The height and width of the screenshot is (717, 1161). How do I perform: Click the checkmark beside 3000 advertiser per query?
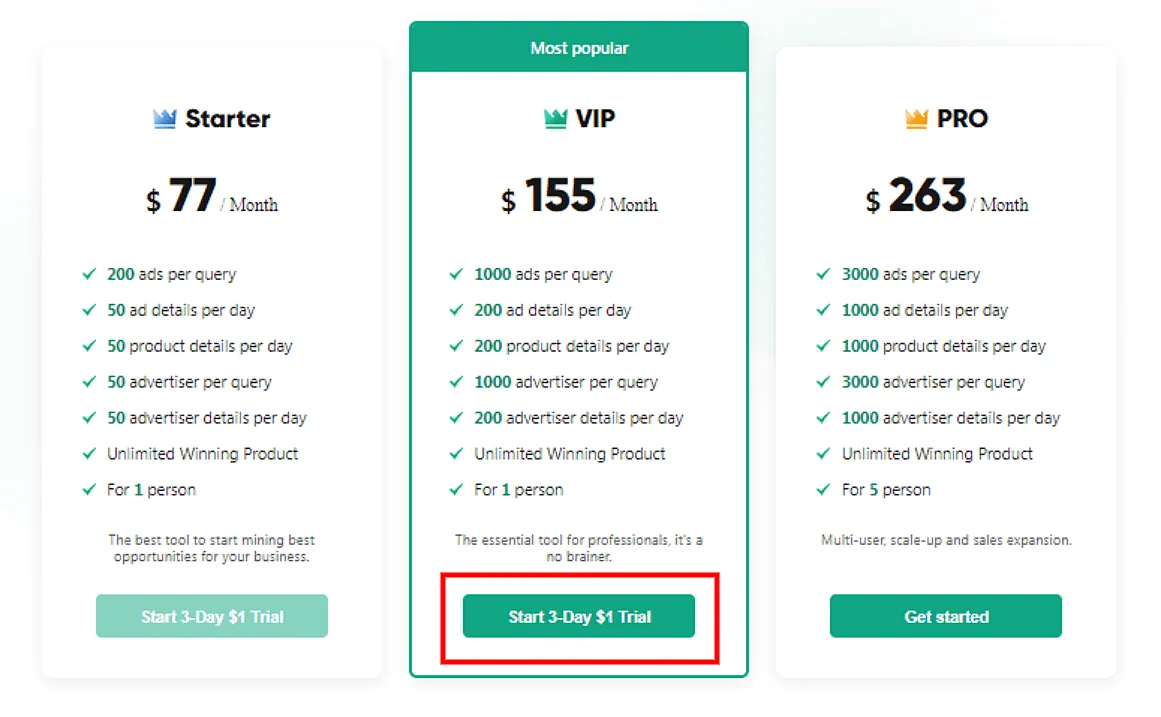point(822,382)
